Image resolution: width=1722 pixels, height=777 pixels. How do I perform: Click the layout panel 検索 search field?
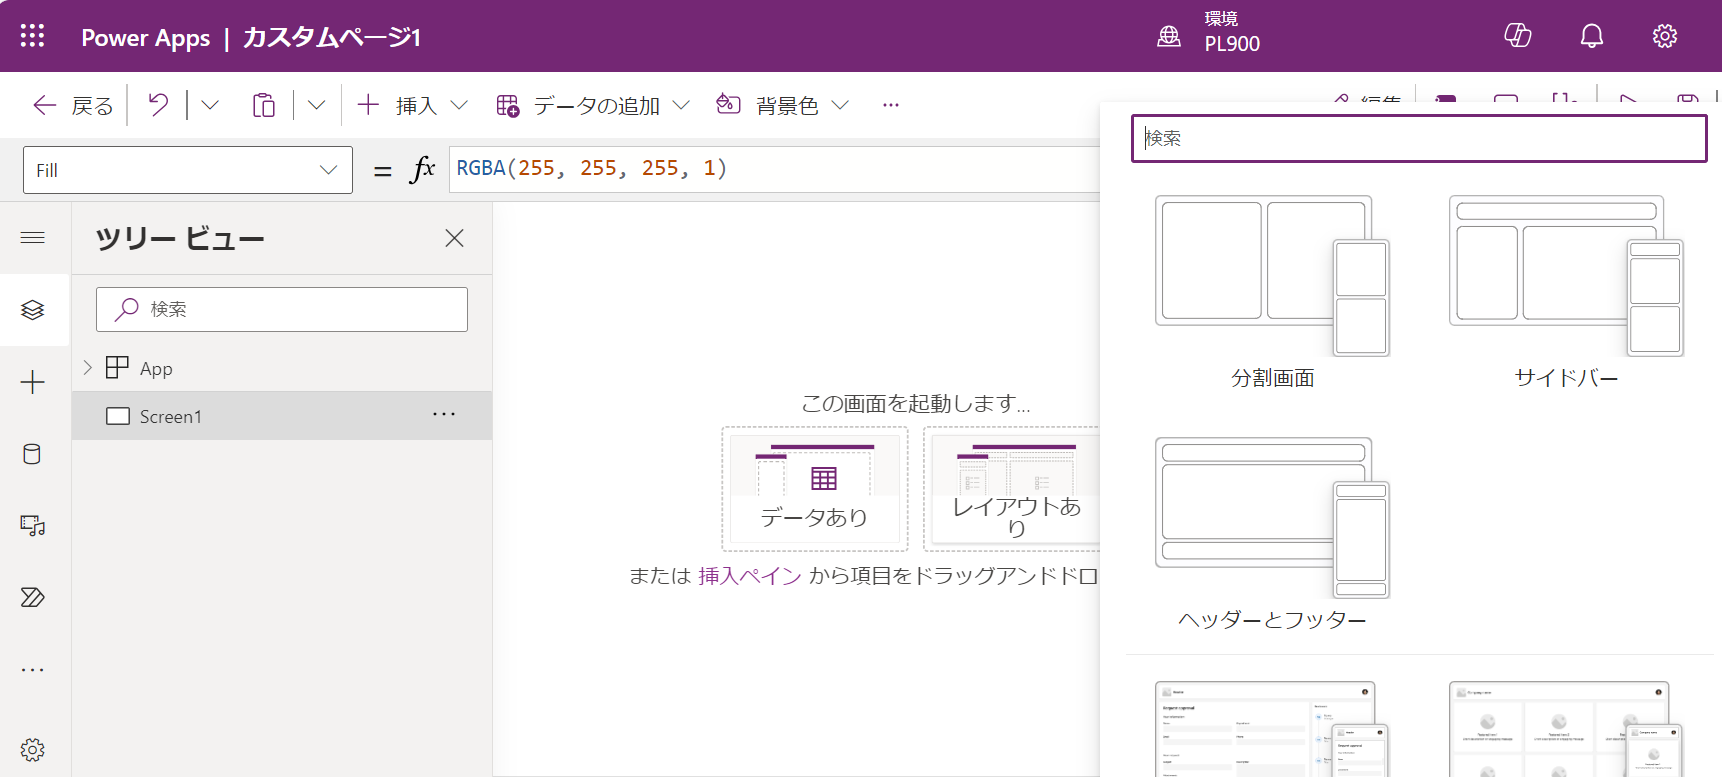pos(1419,138)
